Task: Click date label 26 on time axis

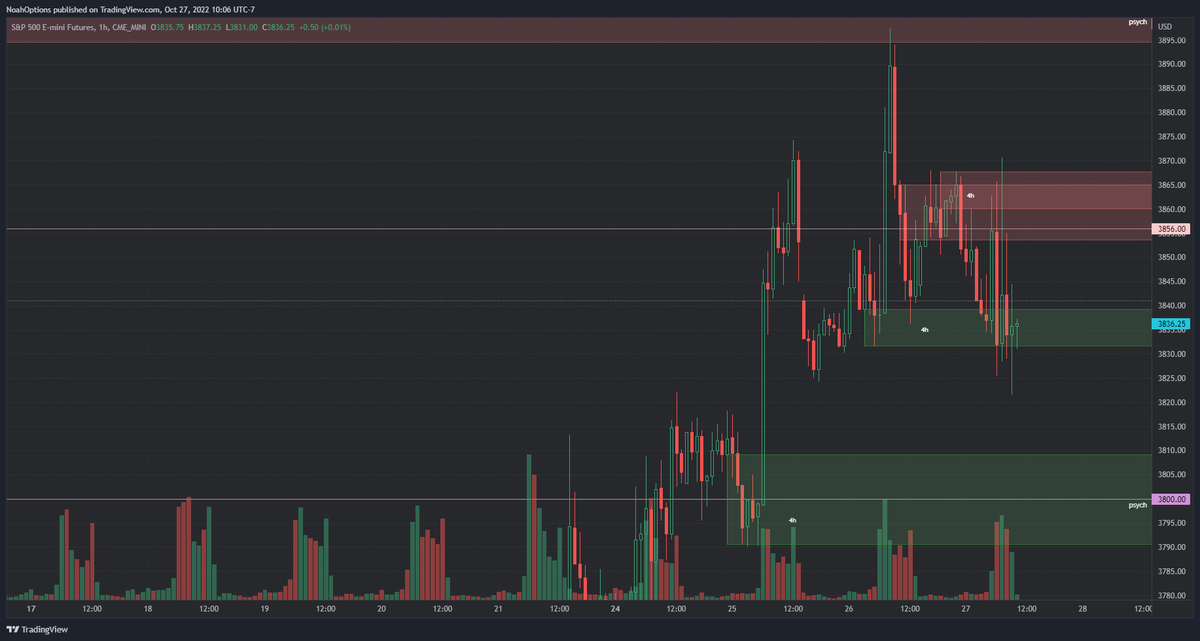Action: coord(849,608)
